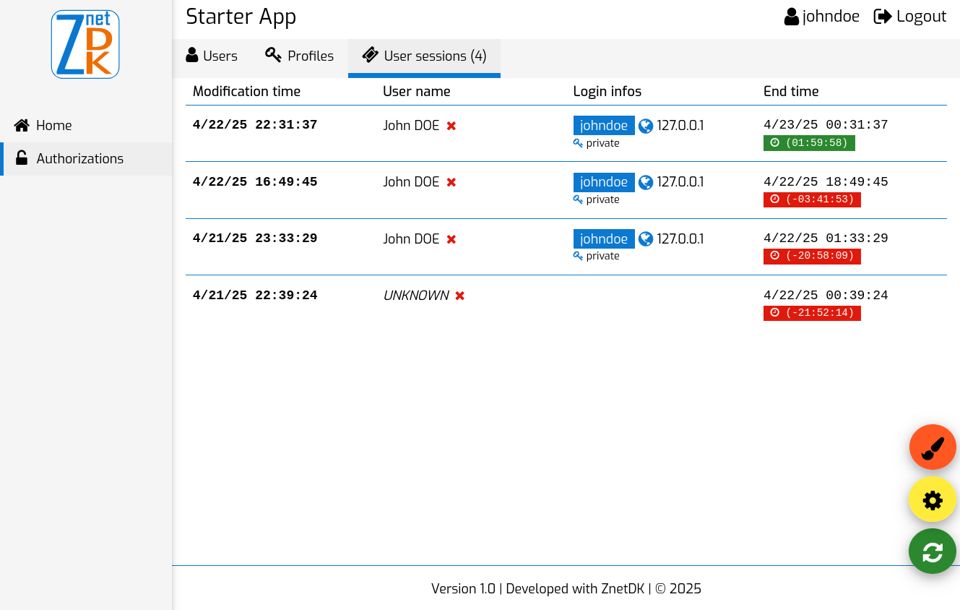Click the red (-21:52:14) expired session badge
Screen dimensions: 960x610
(x=812, y=312)
